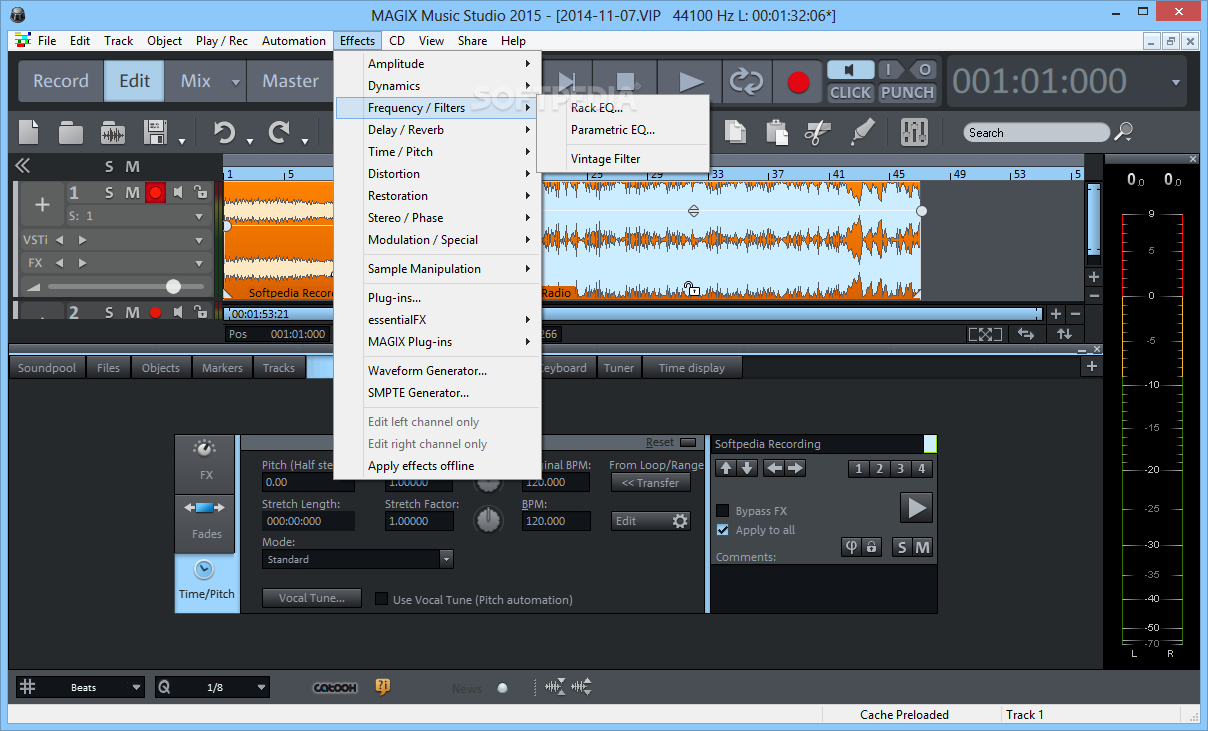Paste using the clipboard icon
This screenshot has height=731, width=1208.
click(x=776, y=132)
